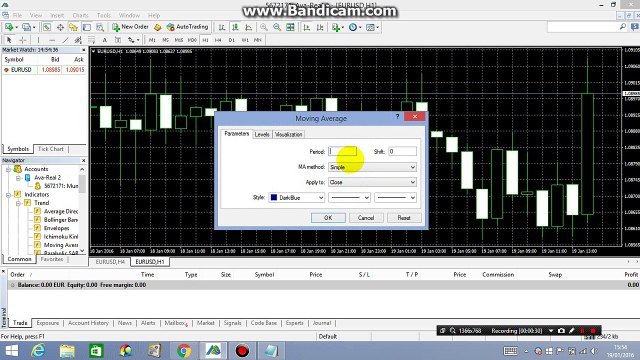Open the line width dropdown

tap(396, 198)
